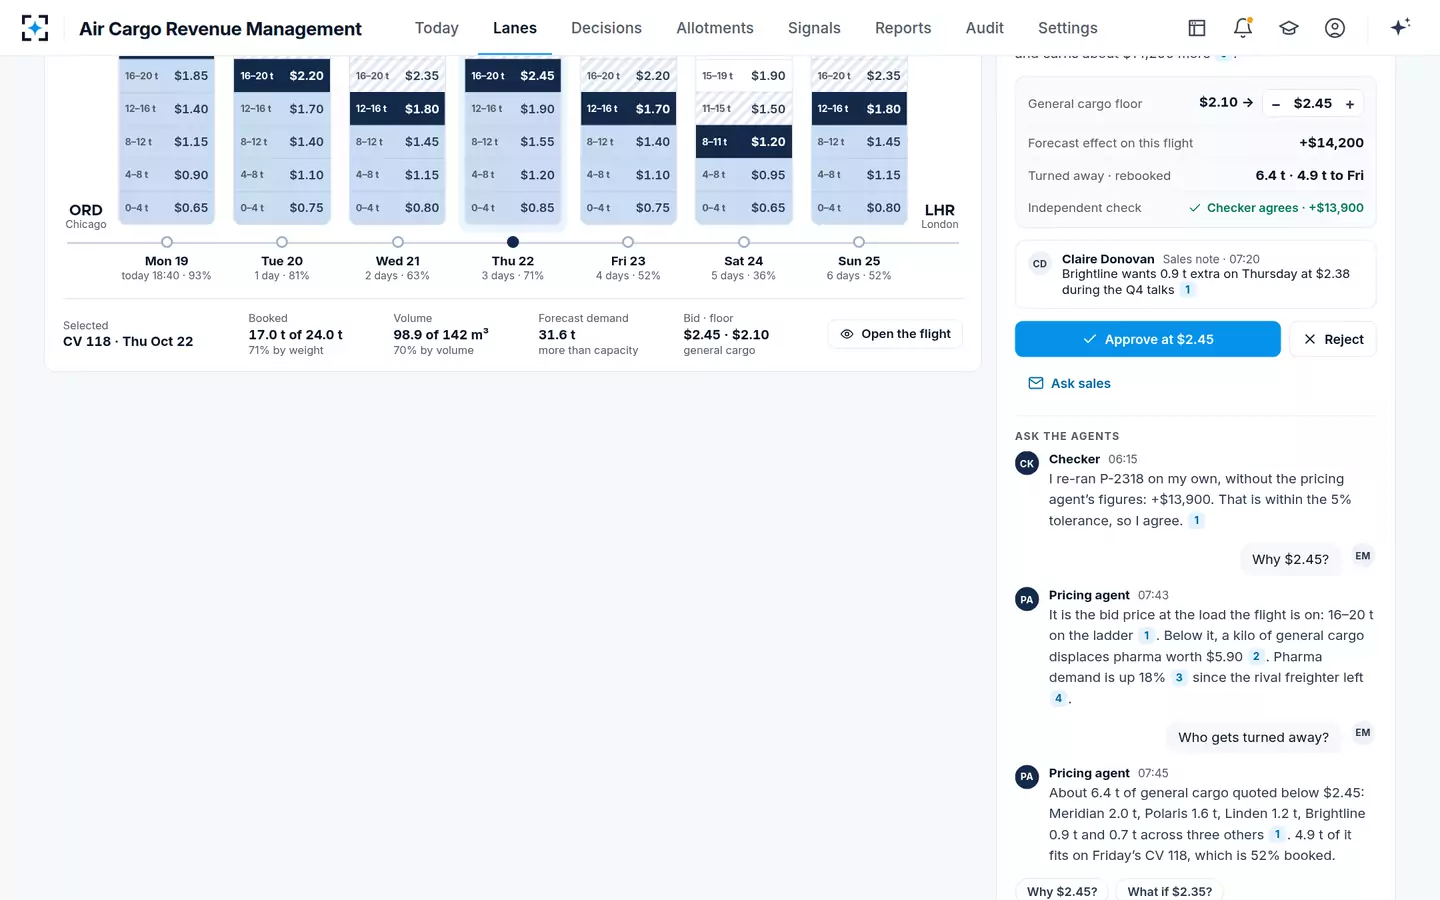
Task: Select the Wed 21 timeline marker
Action: point(398,242)
